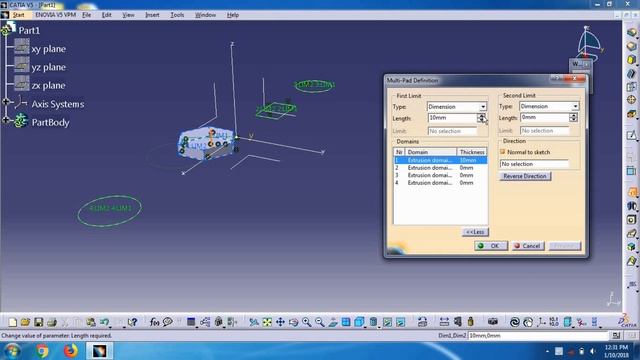This screenshot has width=640, height=360.
Task: Launch Firefox from taskbar
Action: [71, 351]
